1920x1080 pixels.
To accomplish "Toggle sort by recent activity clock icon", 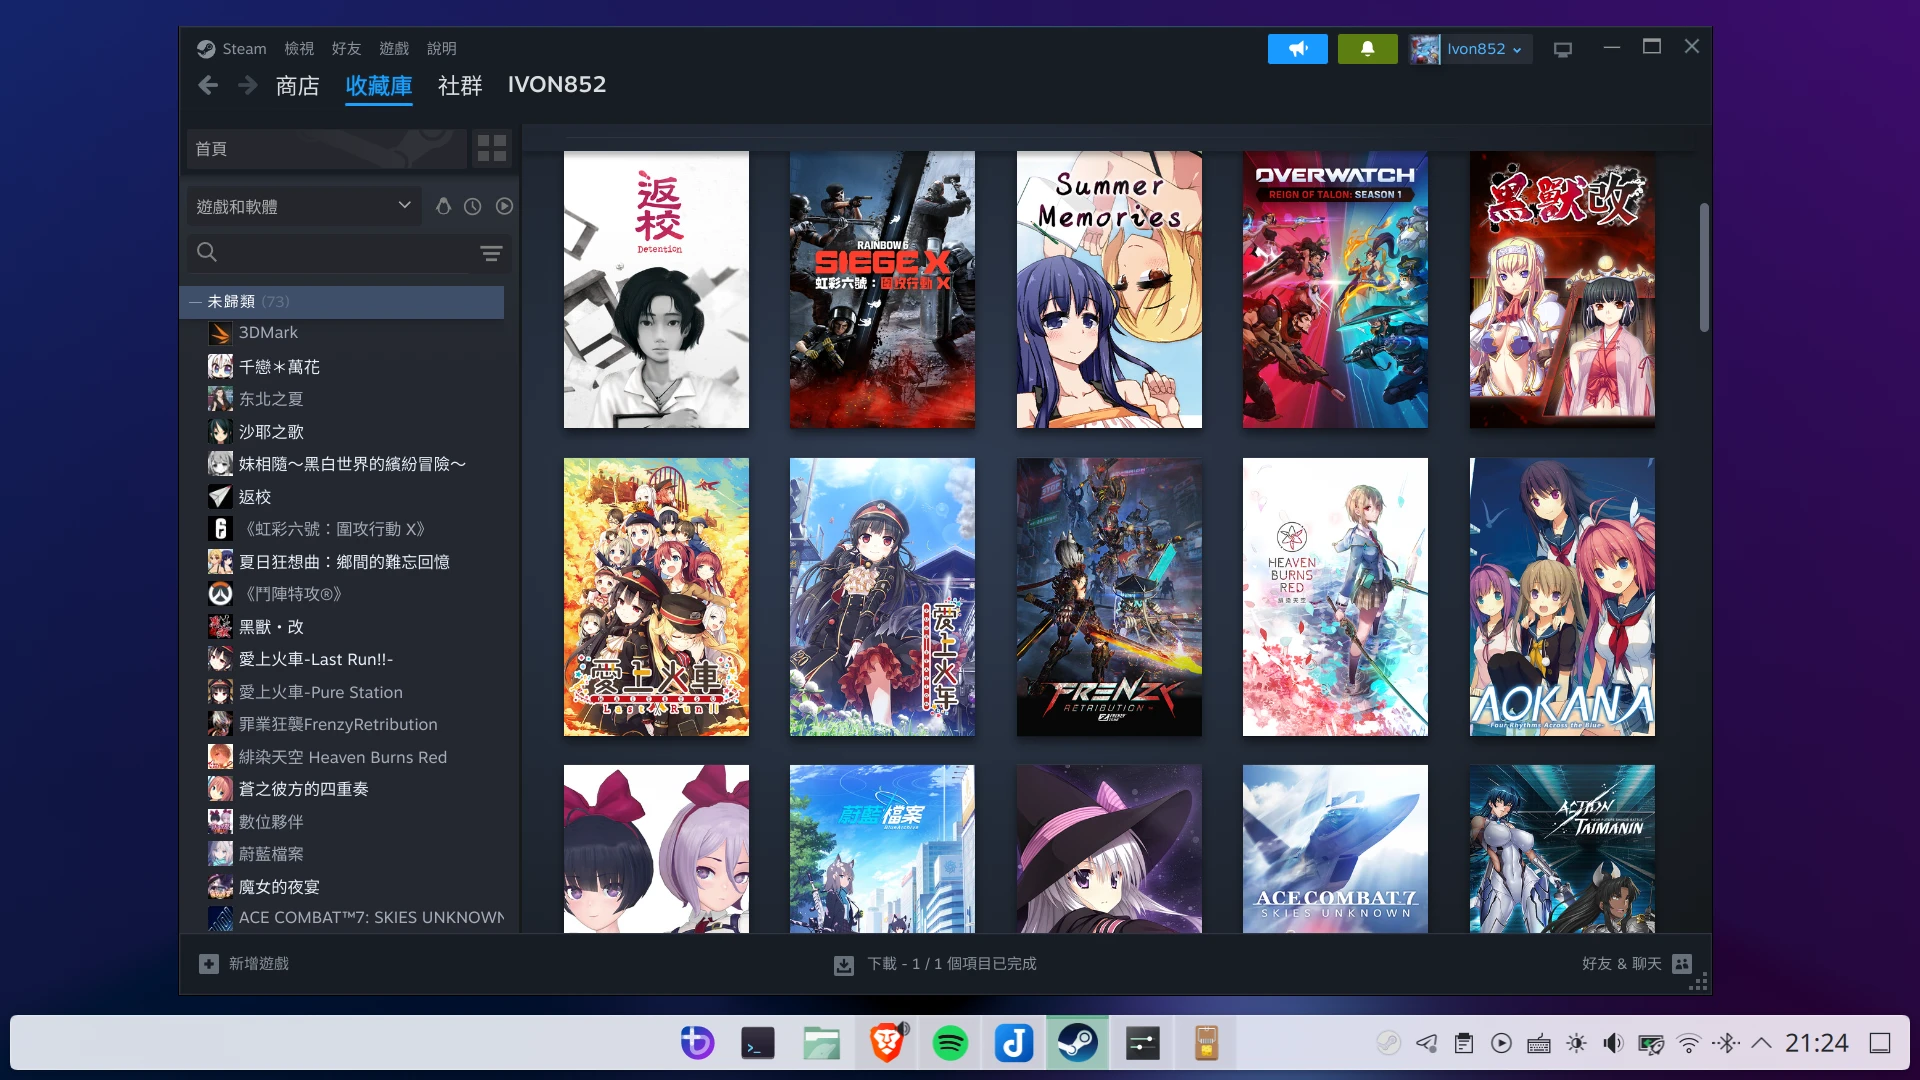I will coord(473,206).
